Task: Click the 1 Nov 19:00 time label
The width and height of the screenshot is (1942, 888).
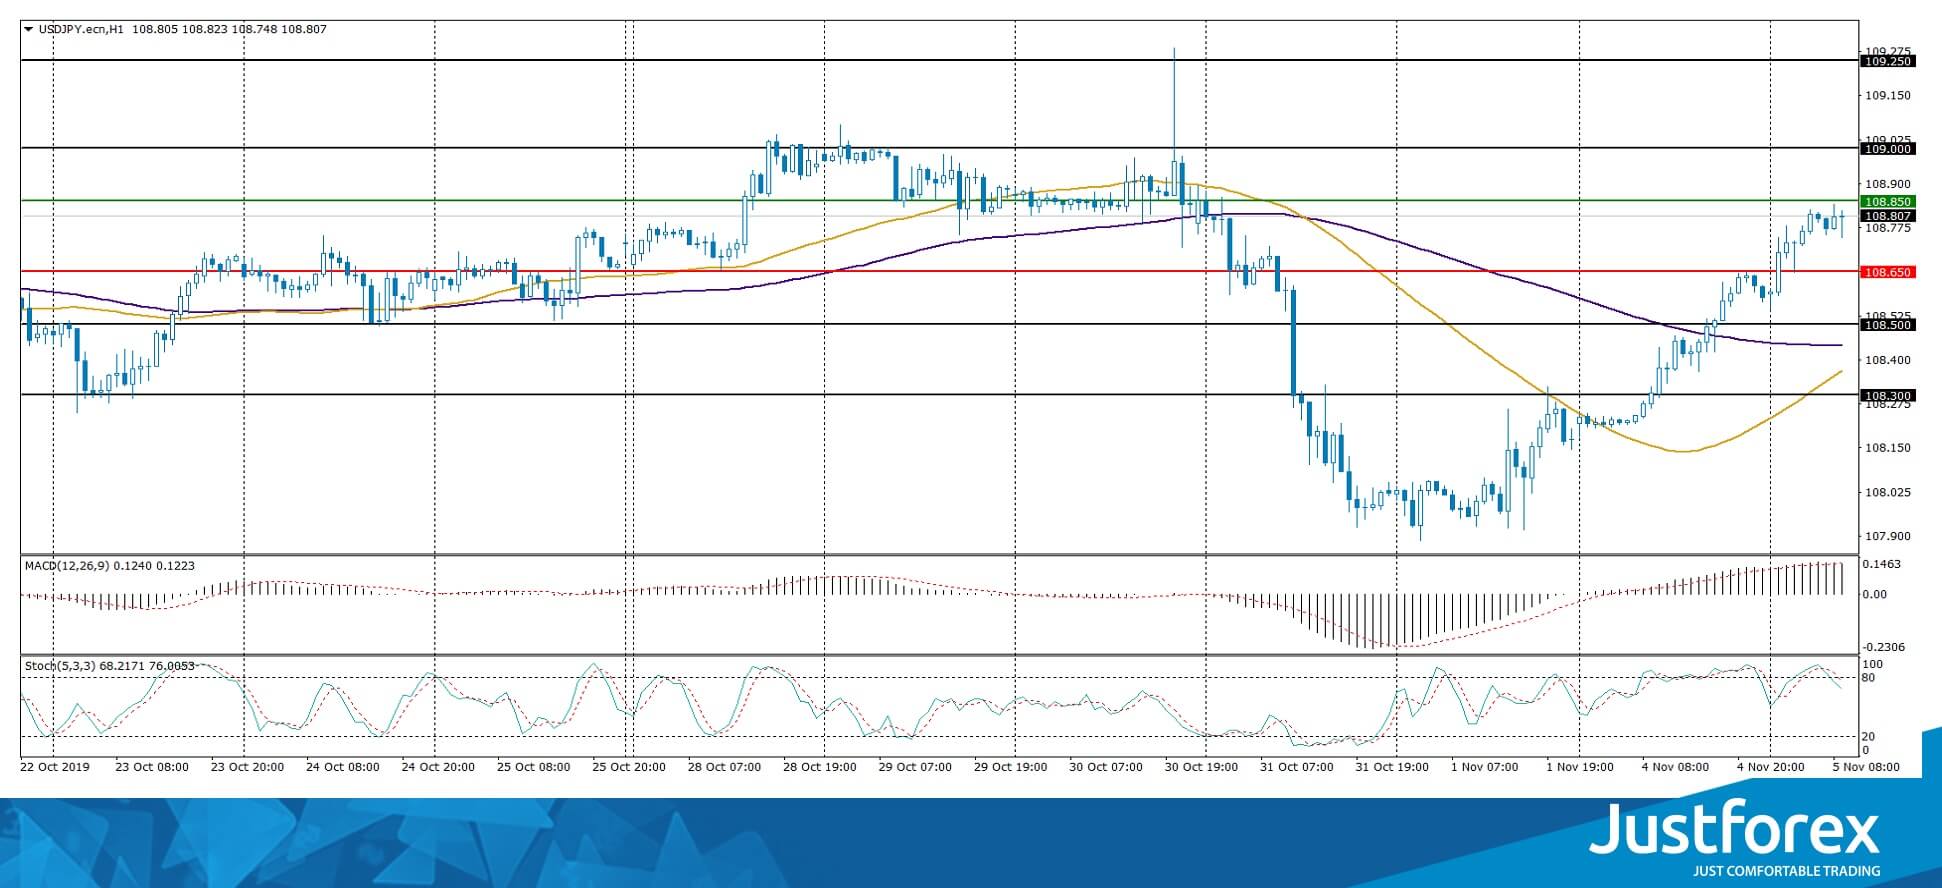Action: pyautogui.click(x=1579, y=767)
